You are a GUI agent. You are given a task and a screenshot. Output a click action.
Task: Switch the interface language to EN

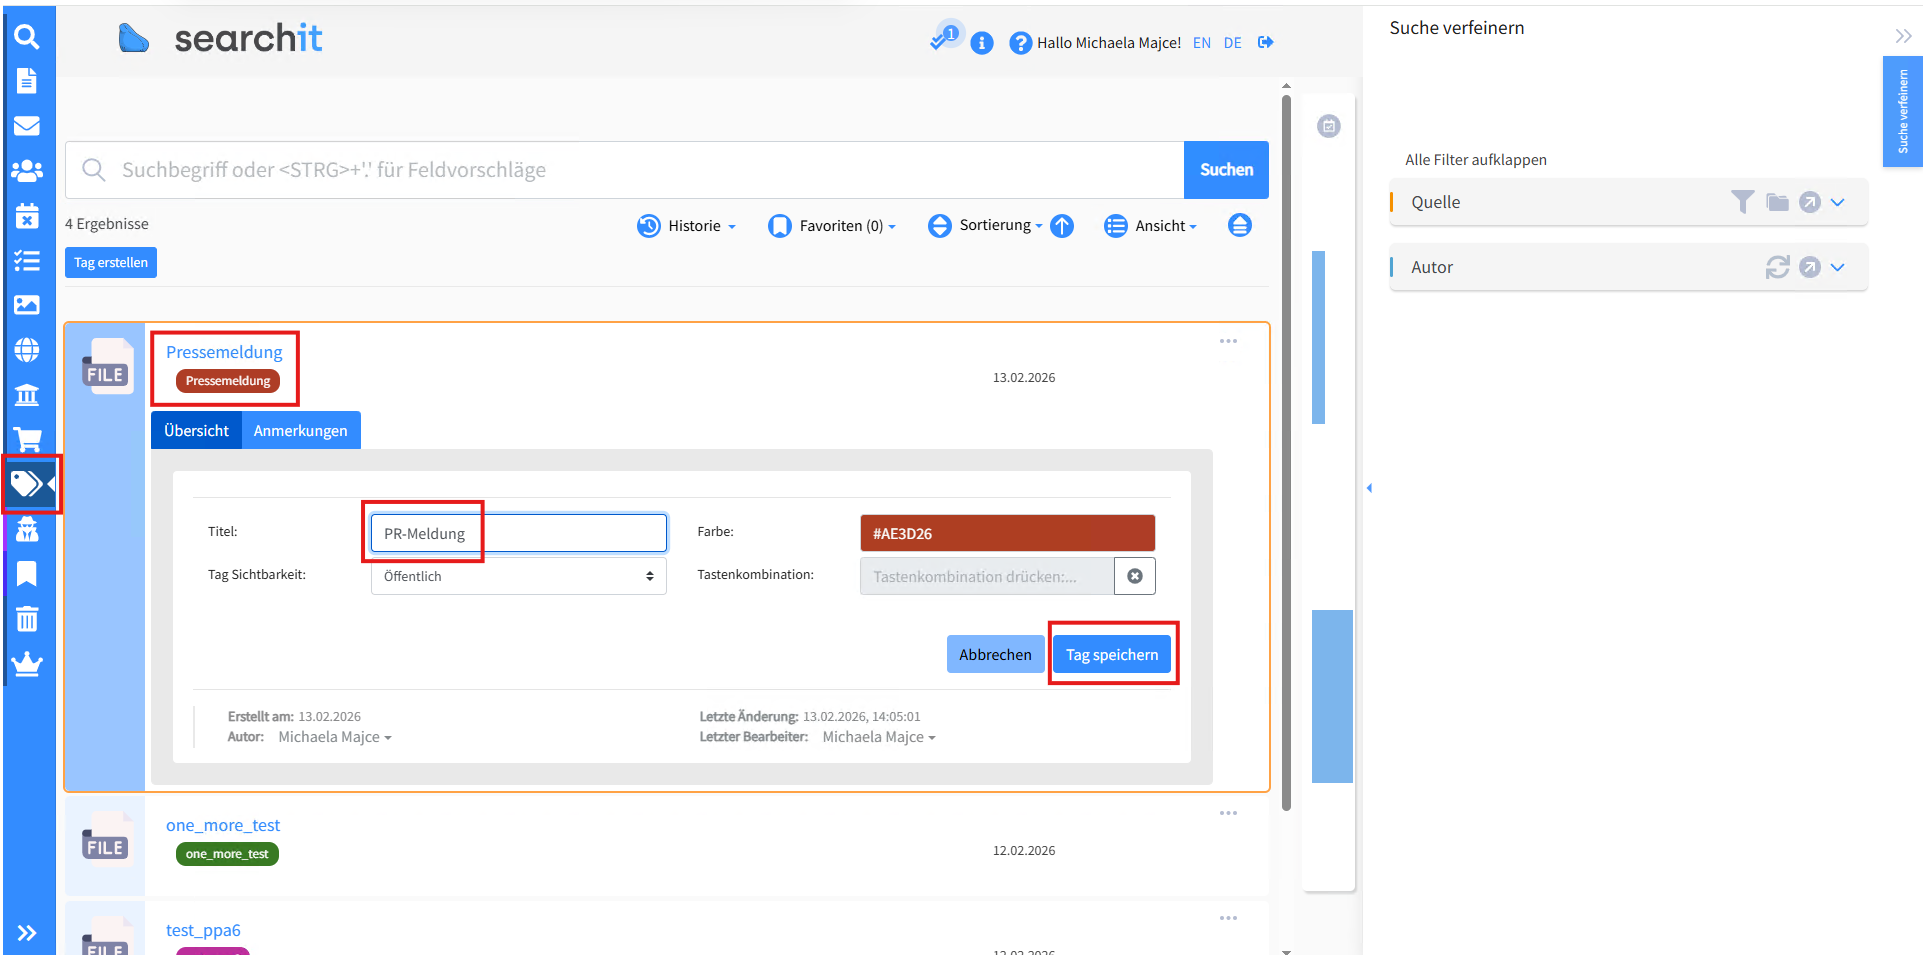coord(1201,42)
